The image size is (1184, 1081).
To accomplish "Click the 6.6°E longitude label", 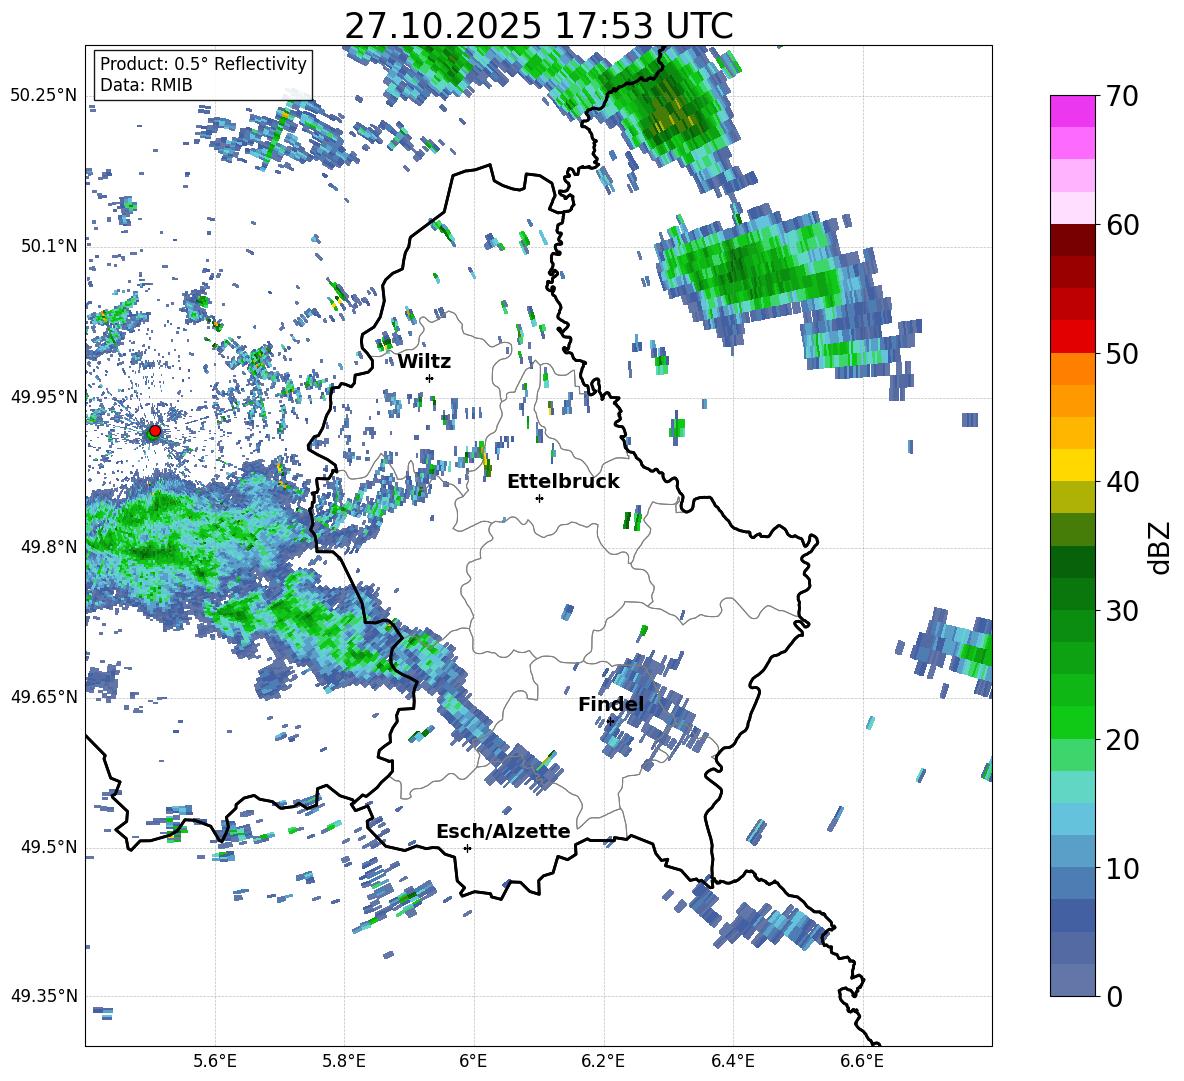I will click(862, 1061).
